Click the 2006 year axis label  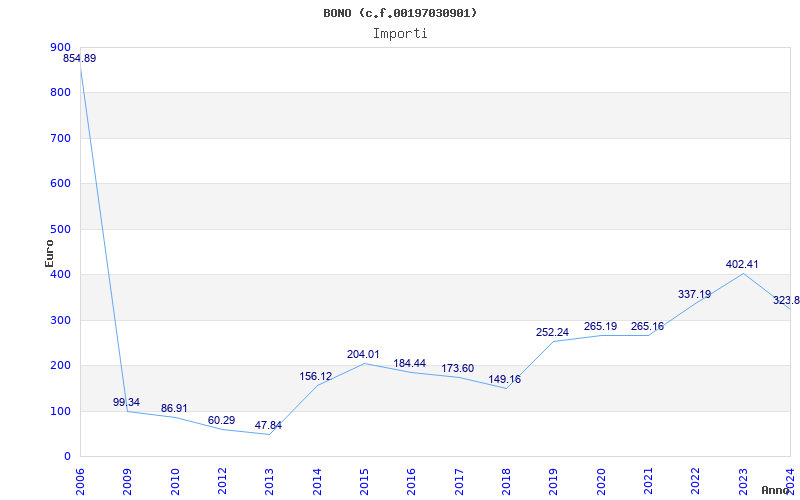pos(80,482)
